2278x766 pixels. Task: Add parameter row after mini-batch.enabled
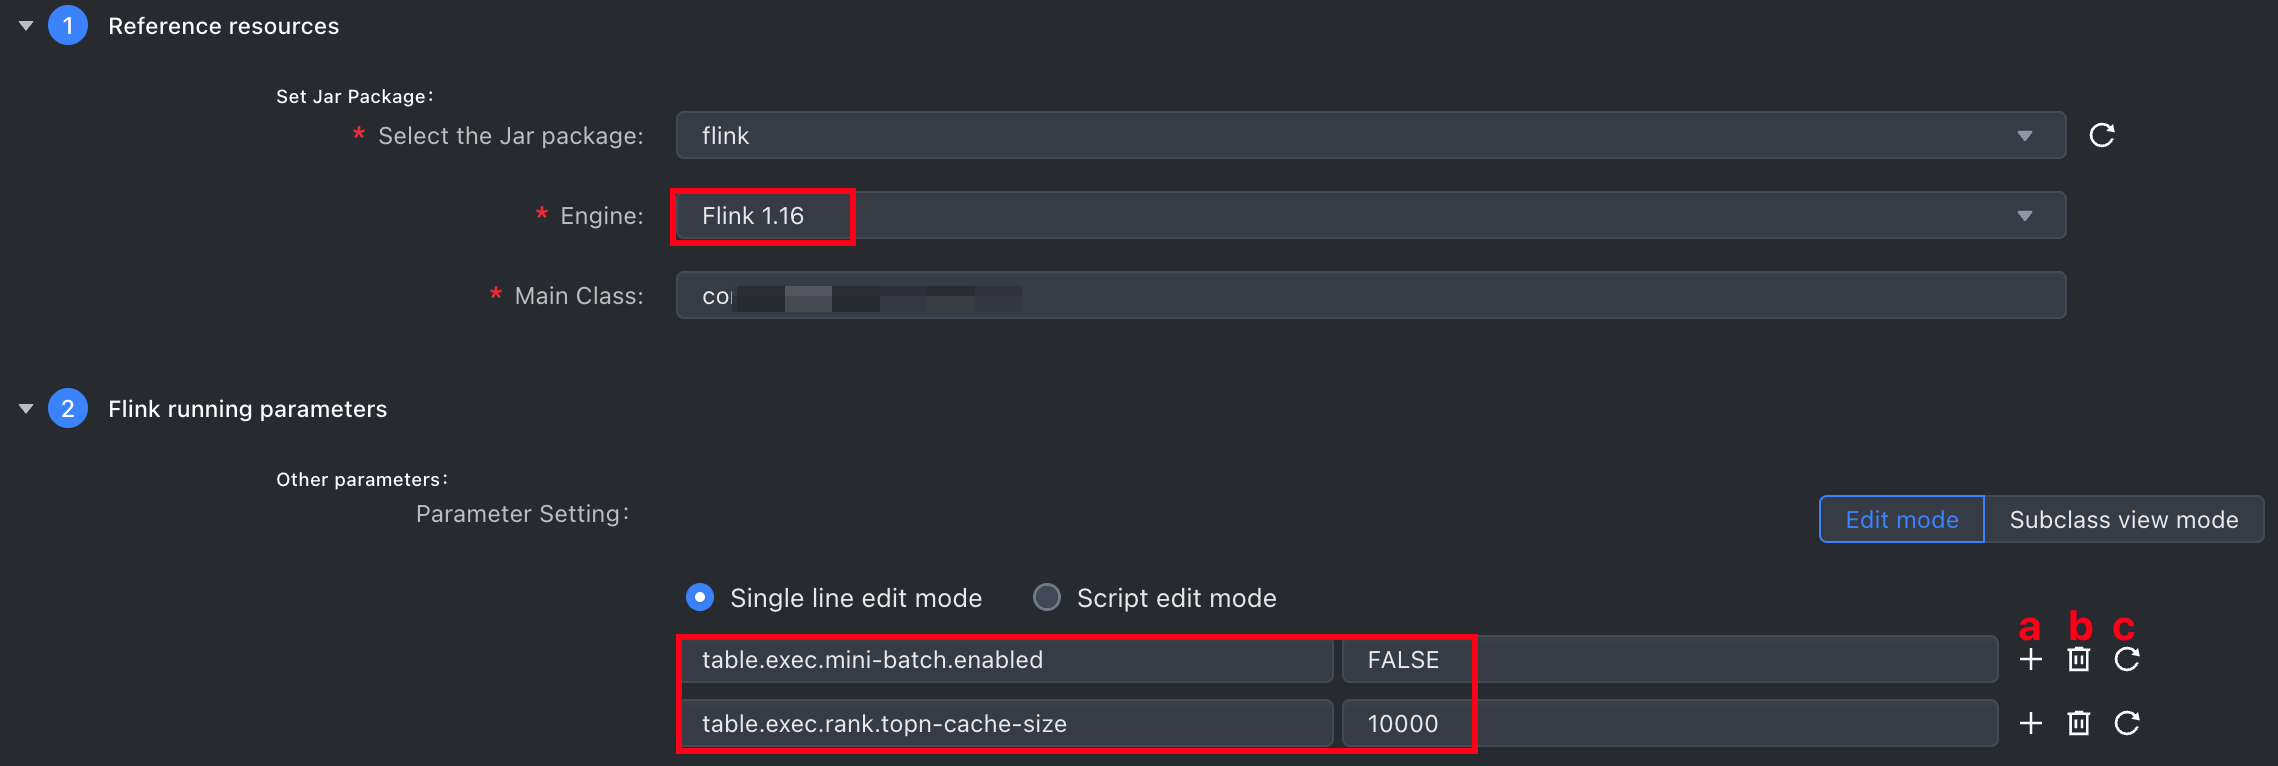pyautogui.click(x=2030, y=659)
